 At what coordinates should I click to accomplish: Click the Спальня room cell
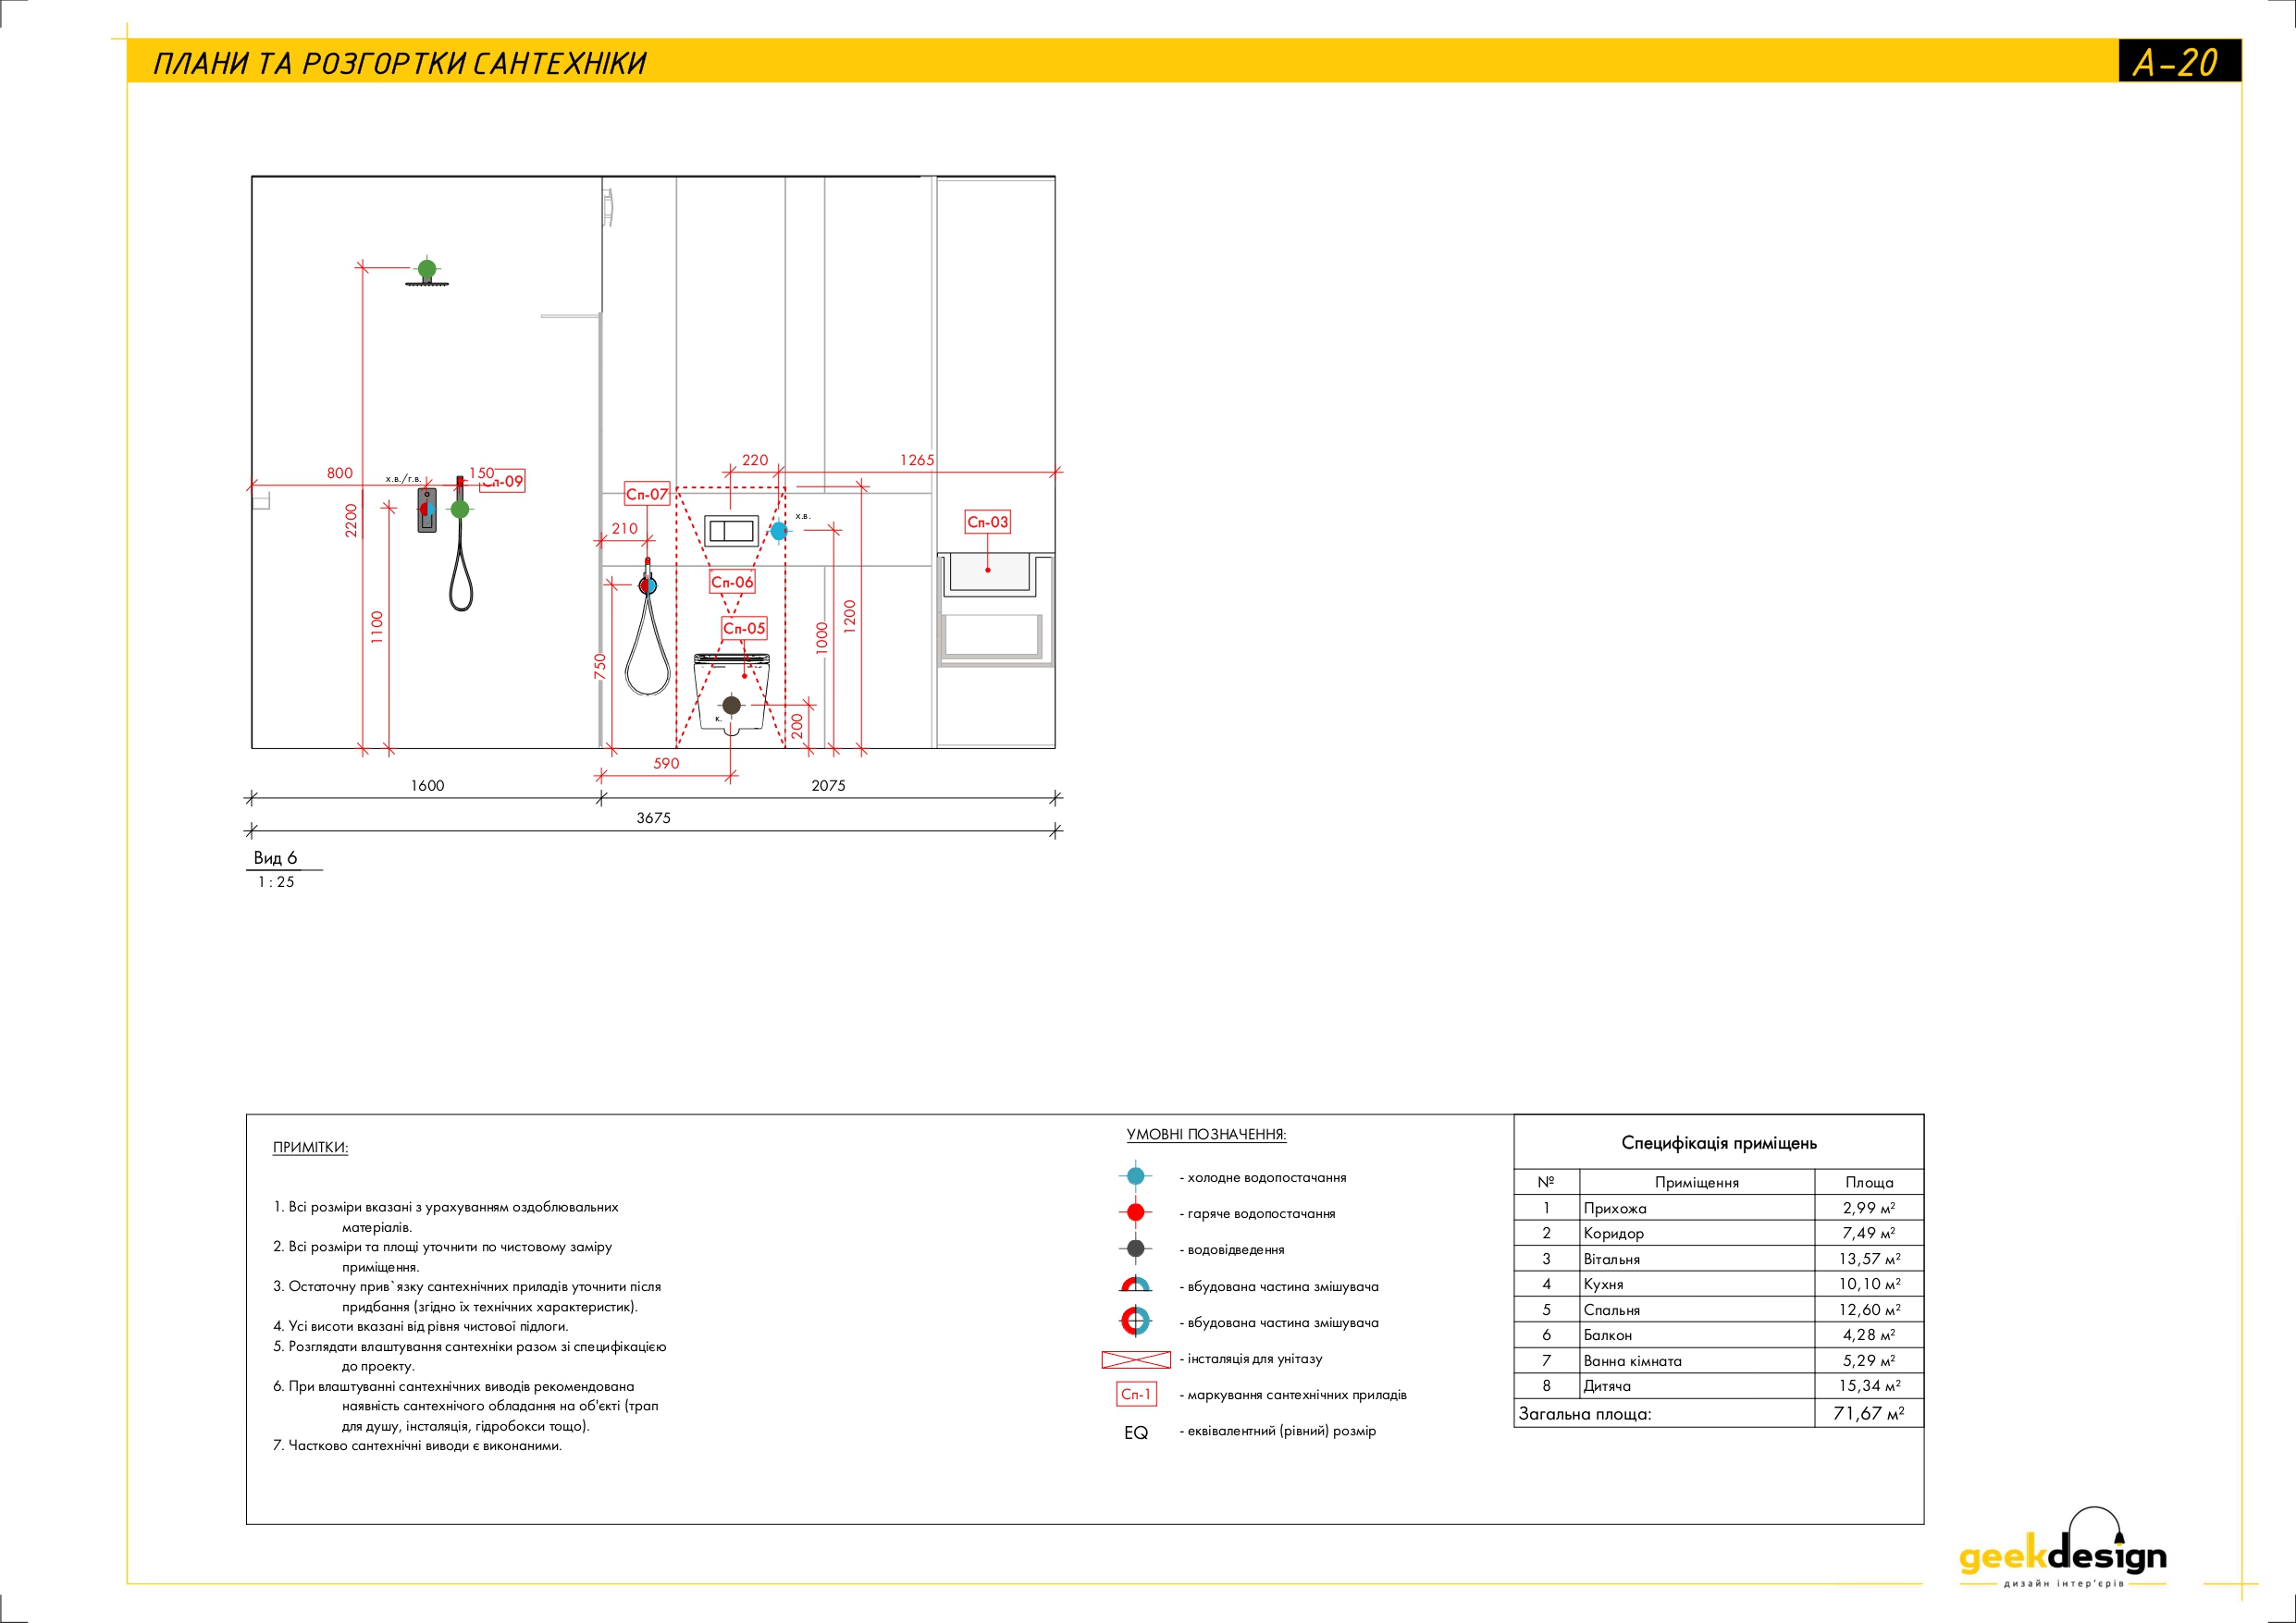click(1697, 1310)
